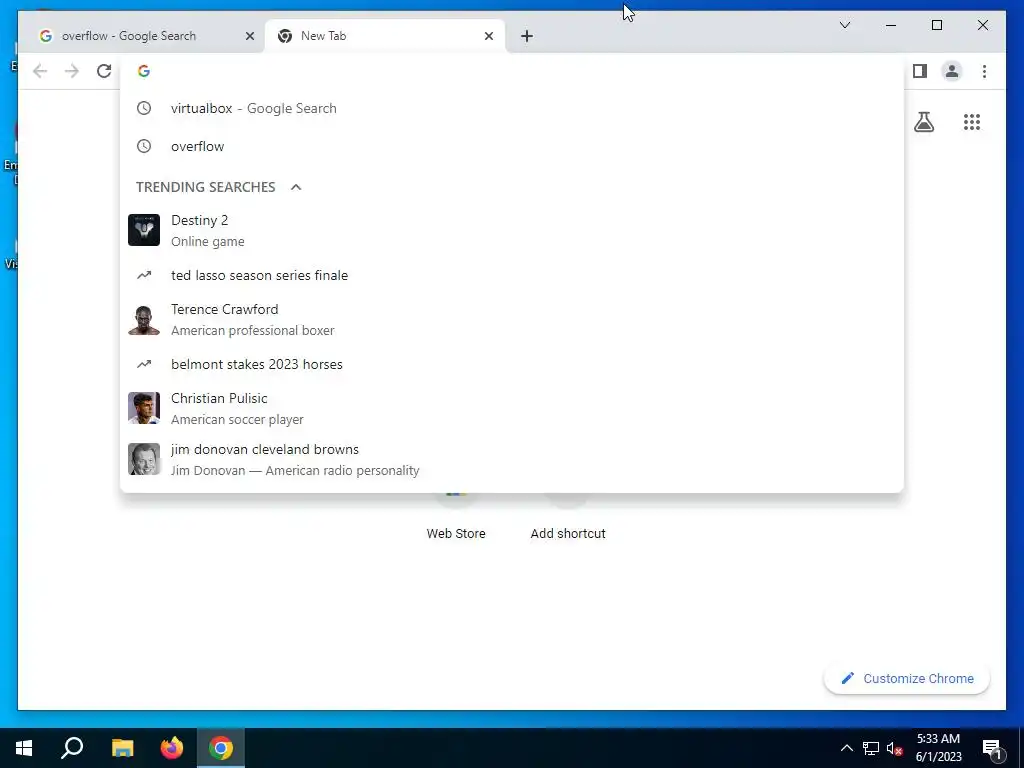Click Jim Donovan's photo thumbnail
Screen dimensions: 1024x768
[144, 459]
